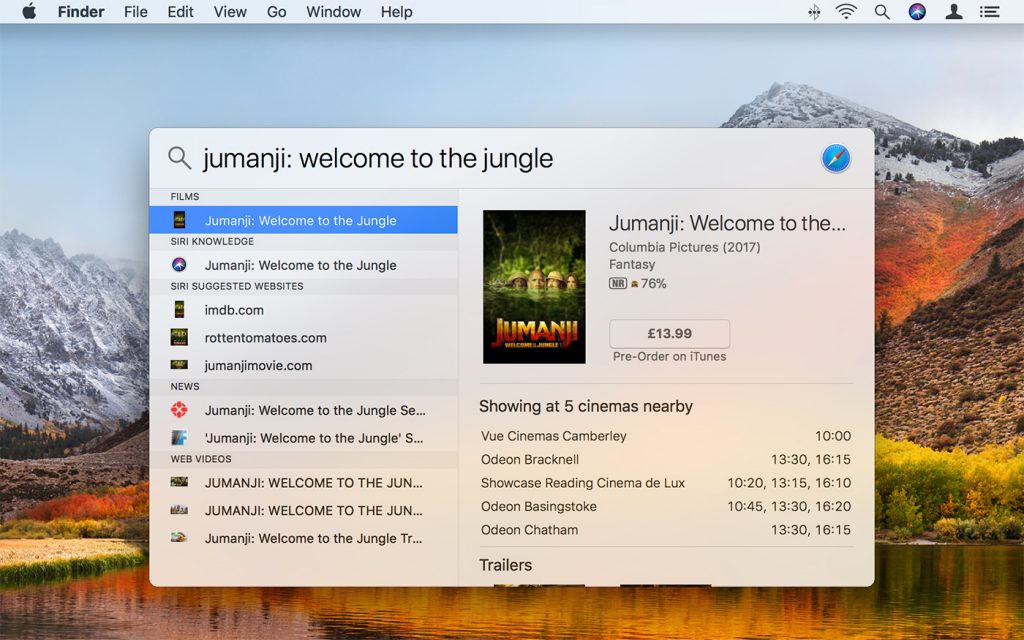1024x640 pixels.
Task: Select Vue Cinemas Camberley showing
Action: [666, 436]
